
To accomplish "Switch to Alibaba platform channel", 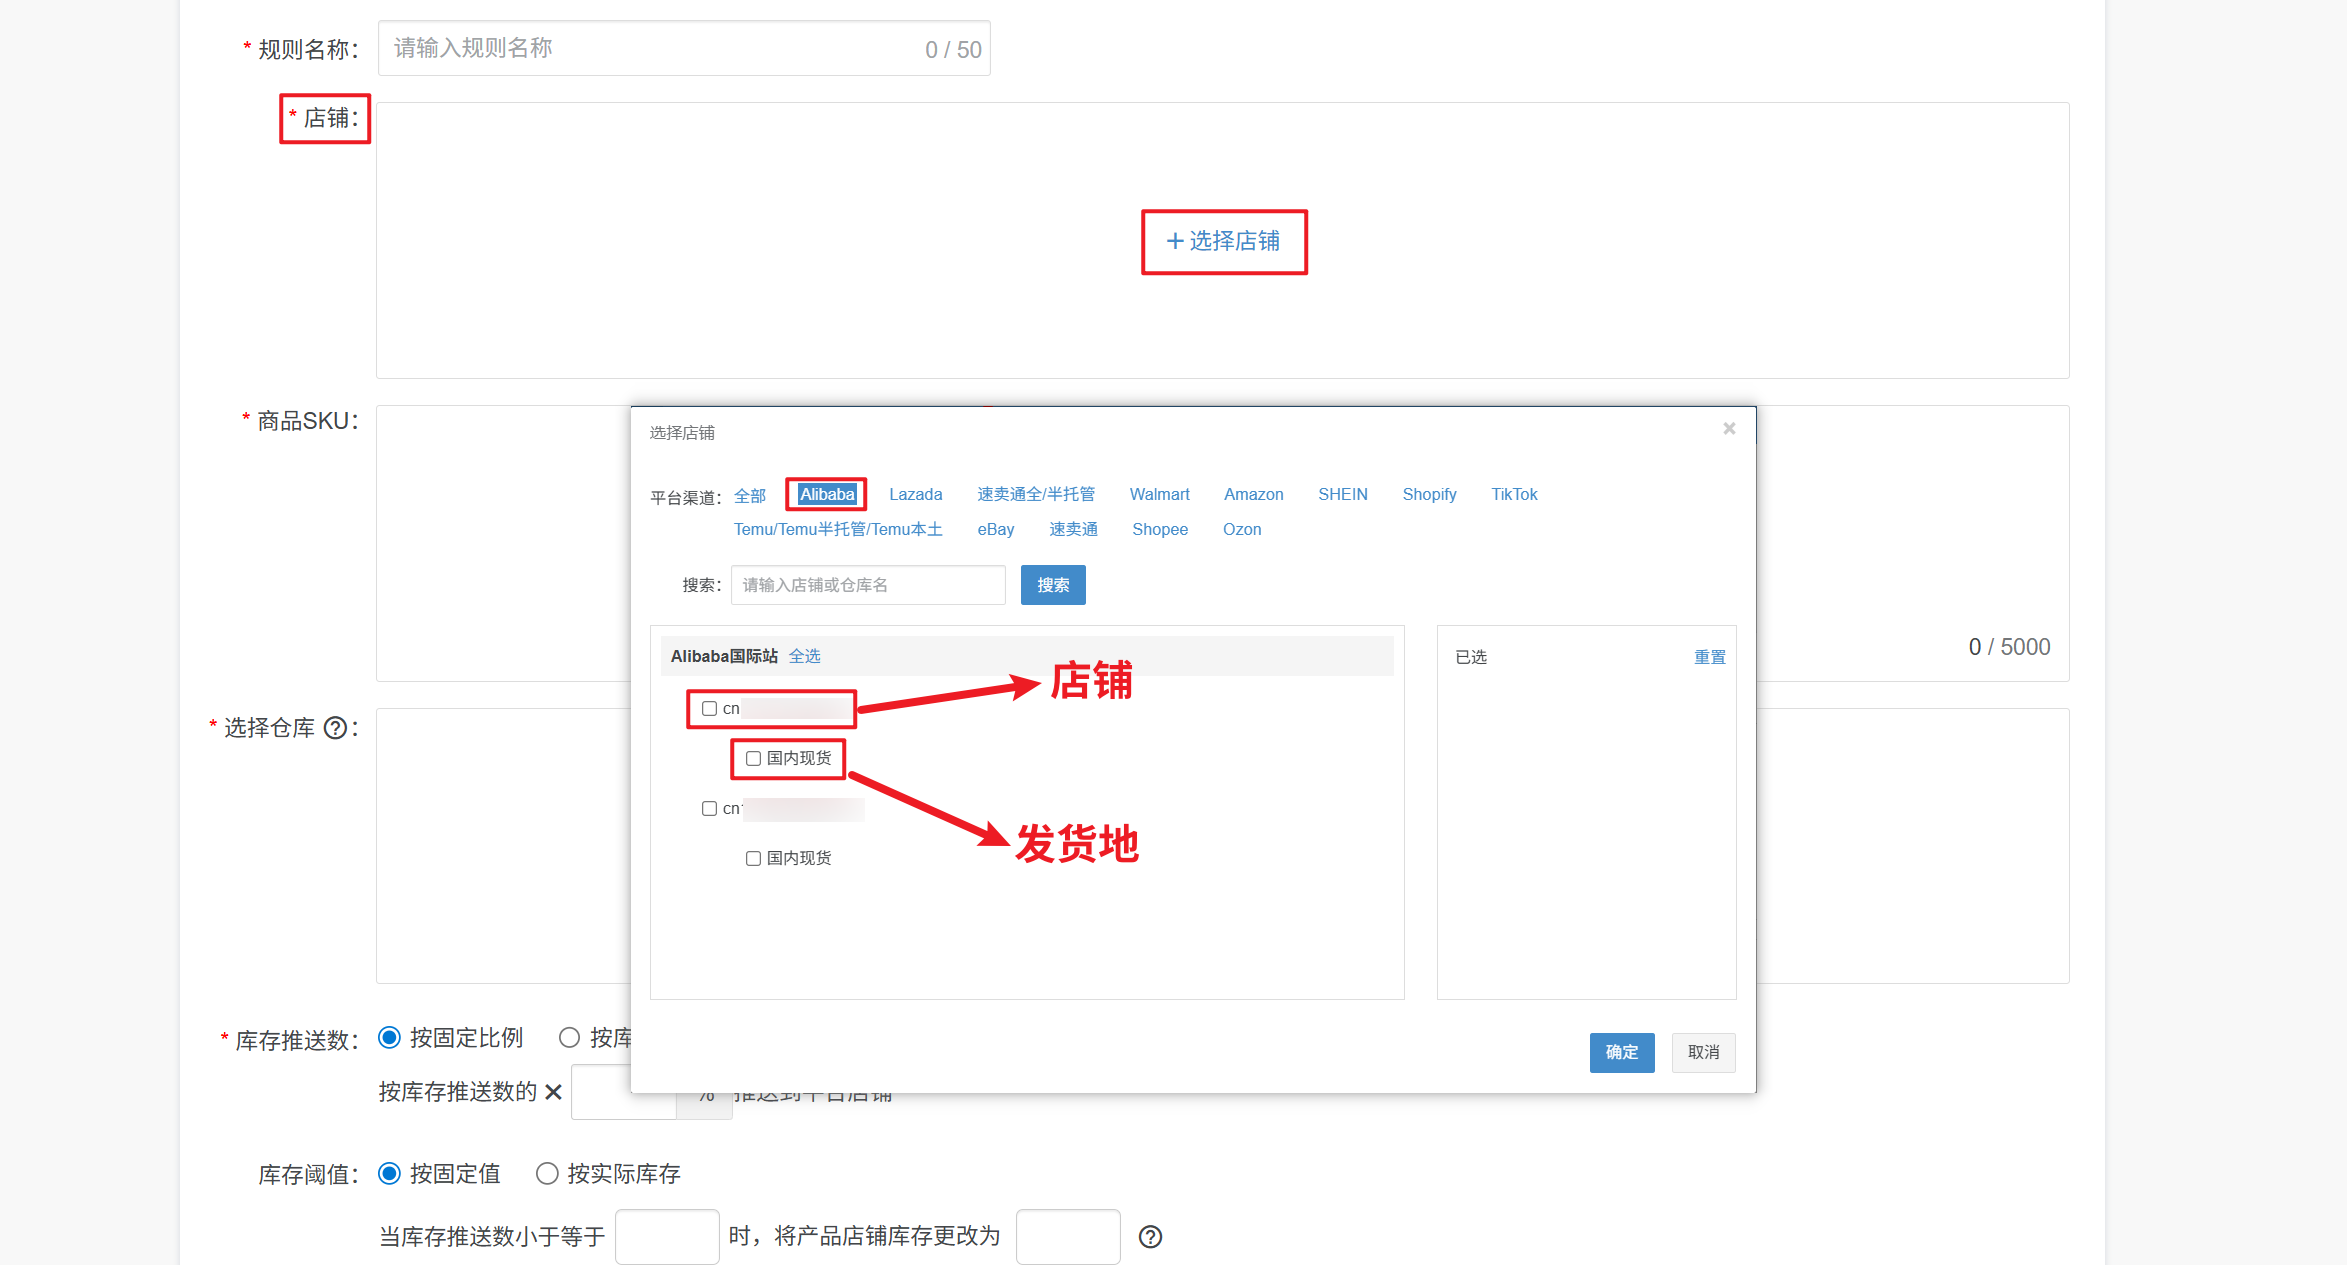I will pos(827,494).
